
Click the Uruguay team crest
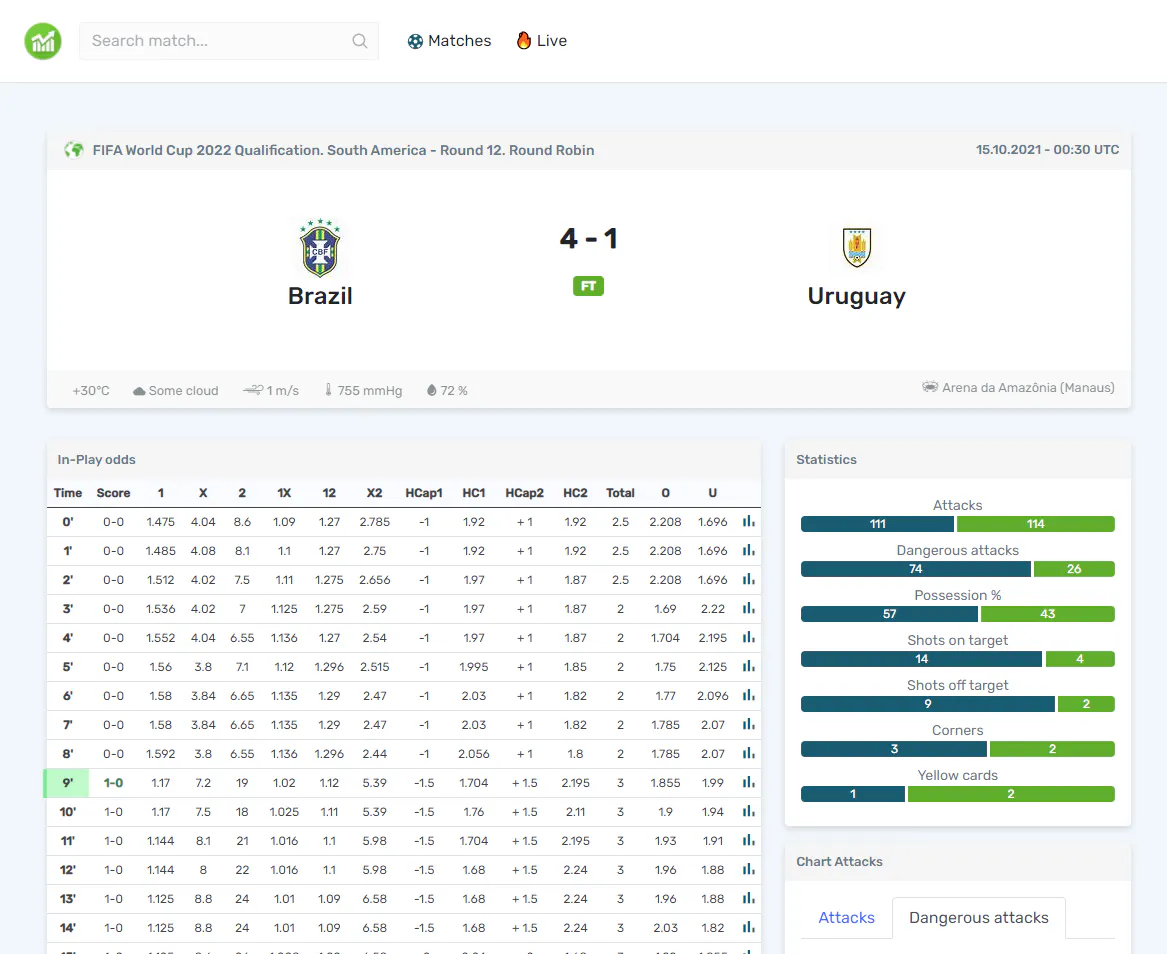pyautogui.click(x=857, y=247)
